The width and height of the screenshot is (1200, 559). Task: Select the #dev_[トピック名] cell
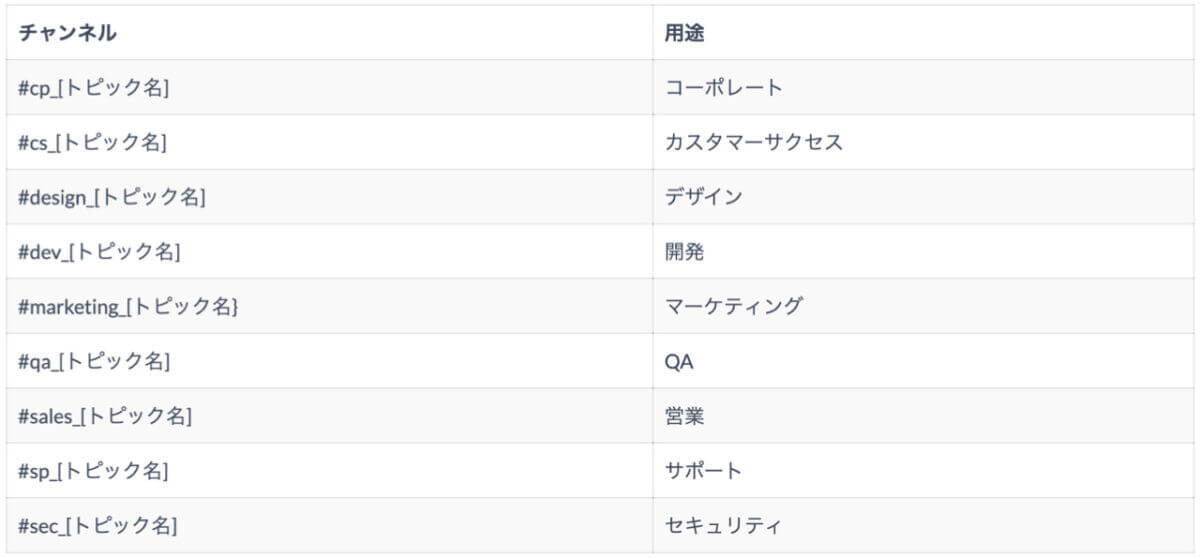[330, 251]
